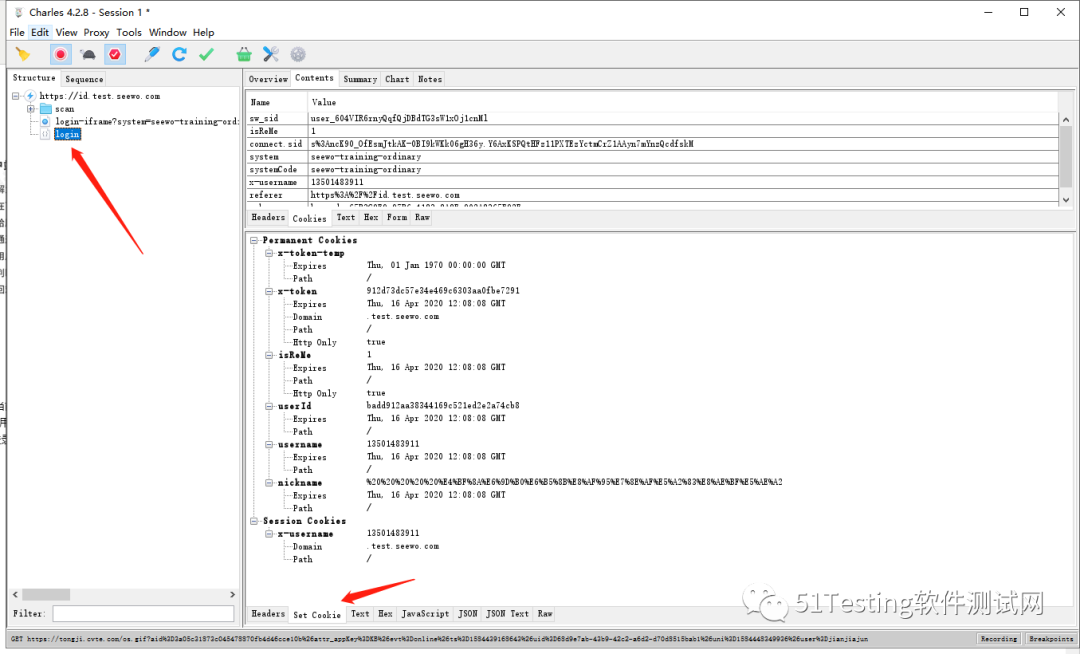Click into the Filter input field
The height and width of the screenshot is (654, 1080).
[x=143, y=613]
